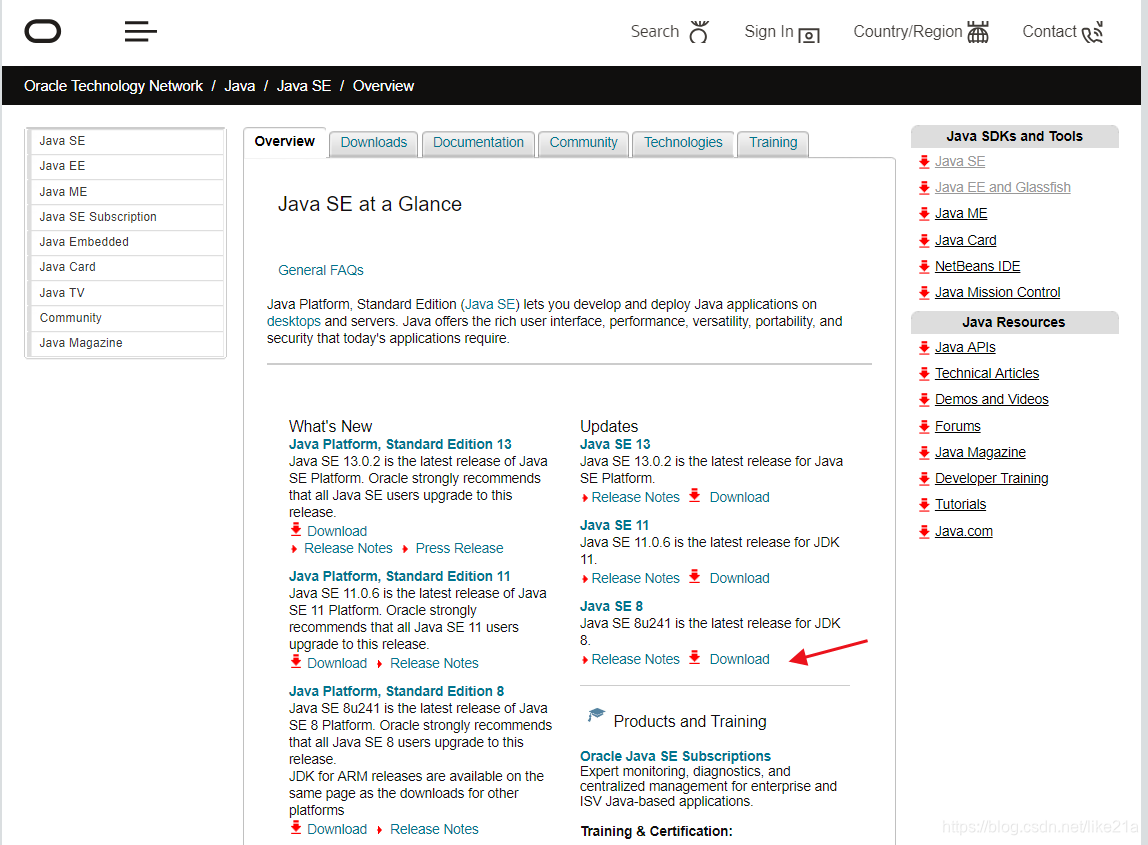Click the red arrow icon next to Java Card
Image resolution: width=1148 pixels, height=845 pixels.
point(924,240)
